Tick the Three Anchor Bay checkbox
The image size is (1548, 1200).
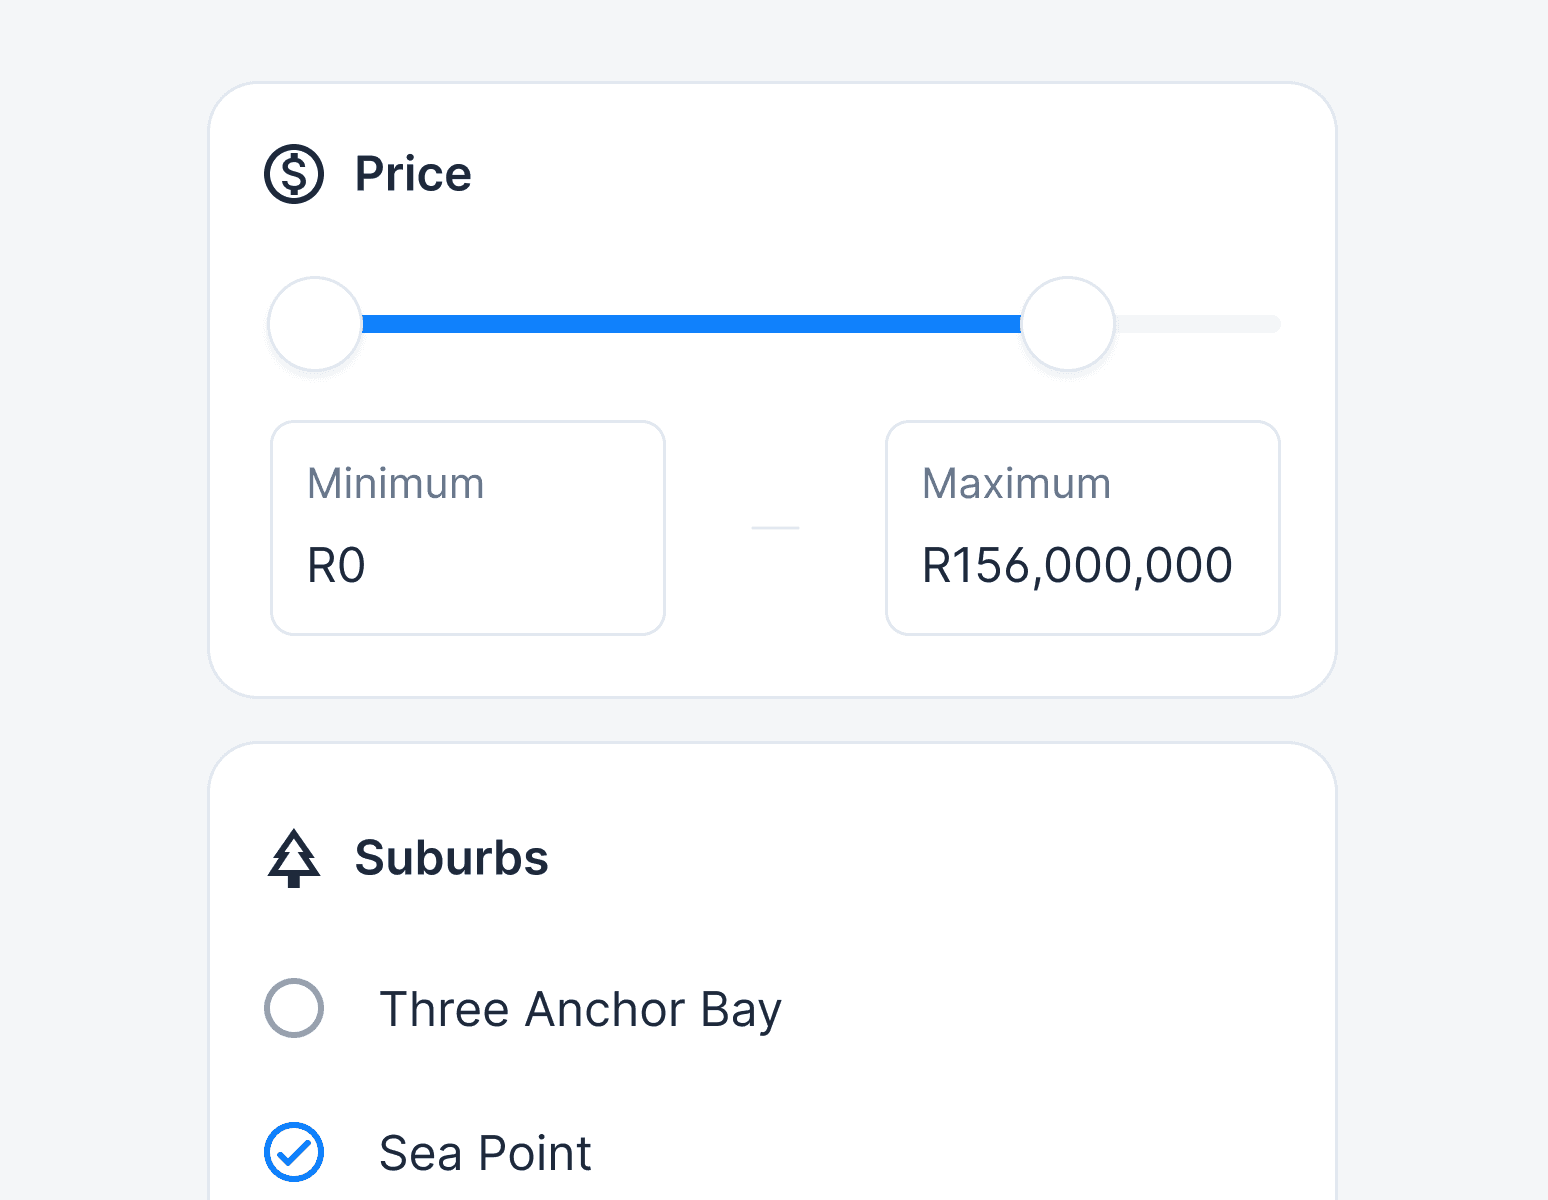[x=294, y=1008]
